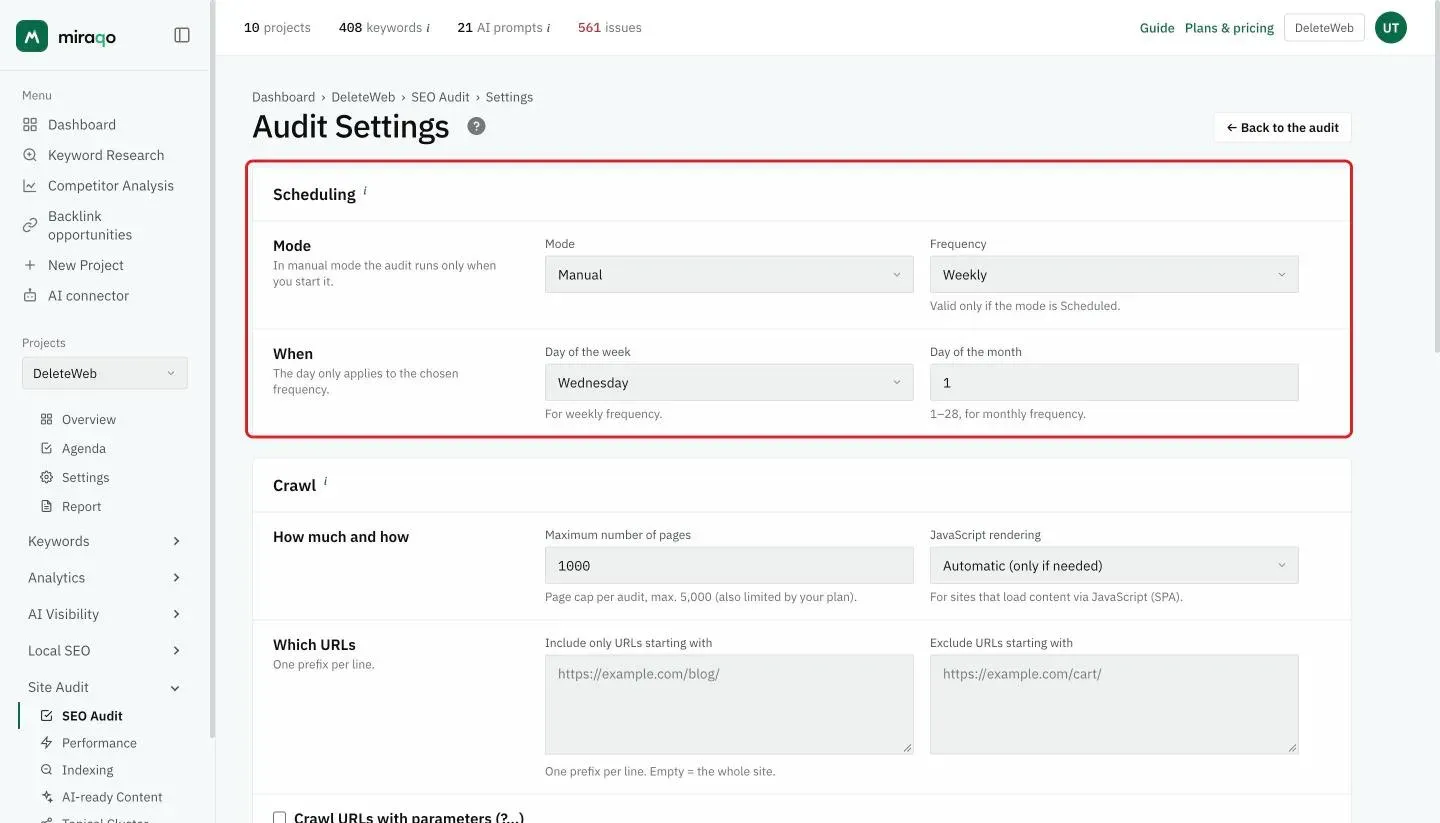1440x823 pixels.
Task: Enable Crawl URLs with parameters checkbox
Action: 280,817
